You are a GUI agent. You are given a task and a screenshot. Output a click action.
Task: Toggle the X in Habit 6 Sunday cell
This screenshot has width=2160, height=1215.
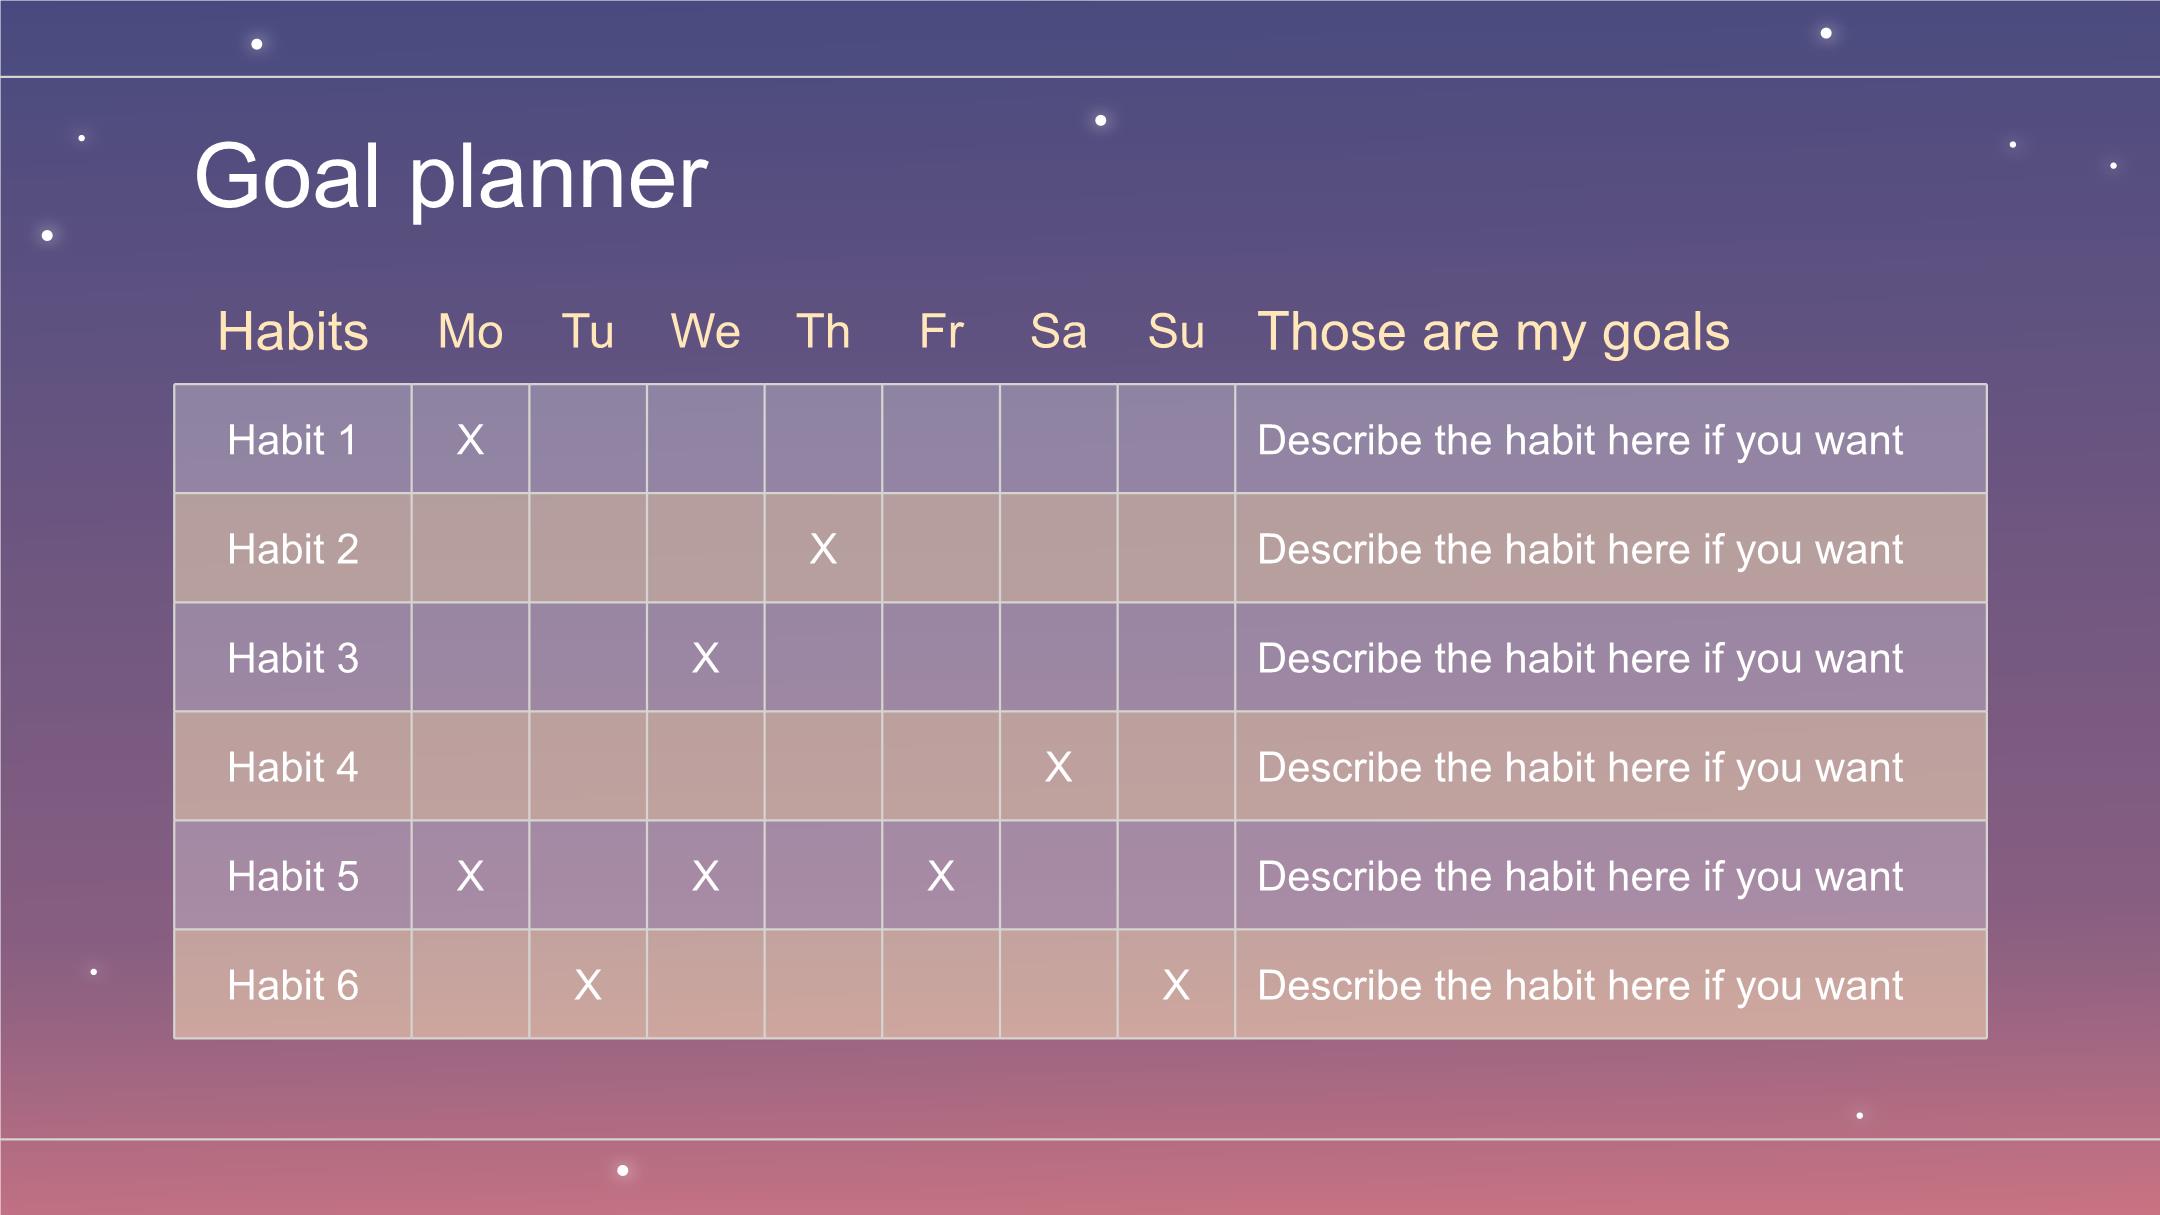click(x=1176, y=985)
